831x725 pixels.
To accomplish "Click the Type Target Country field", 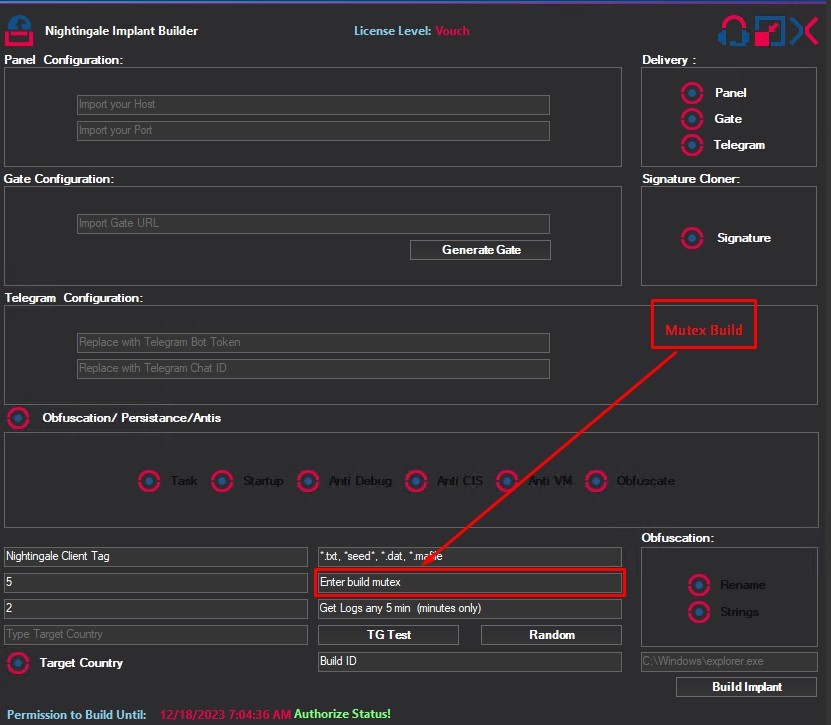I will pos(156,635).
